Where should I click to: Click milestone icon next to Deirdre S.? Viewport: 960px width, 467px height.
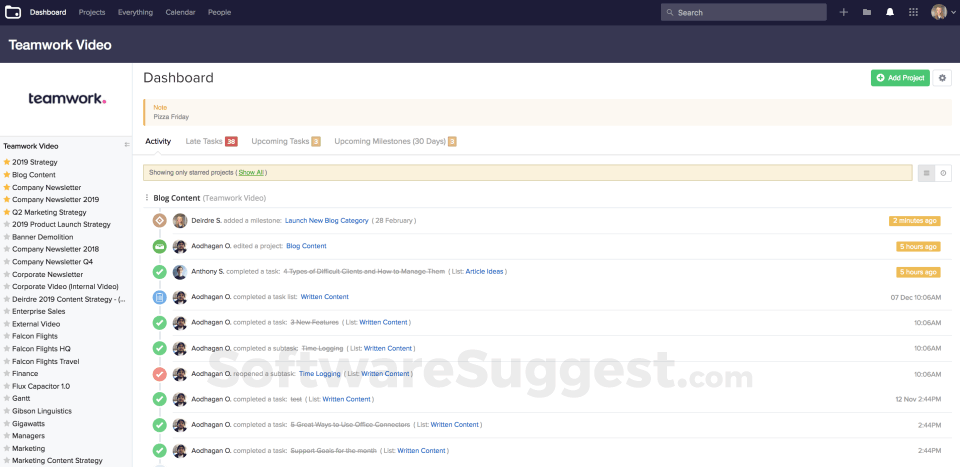tap(160, 220)
